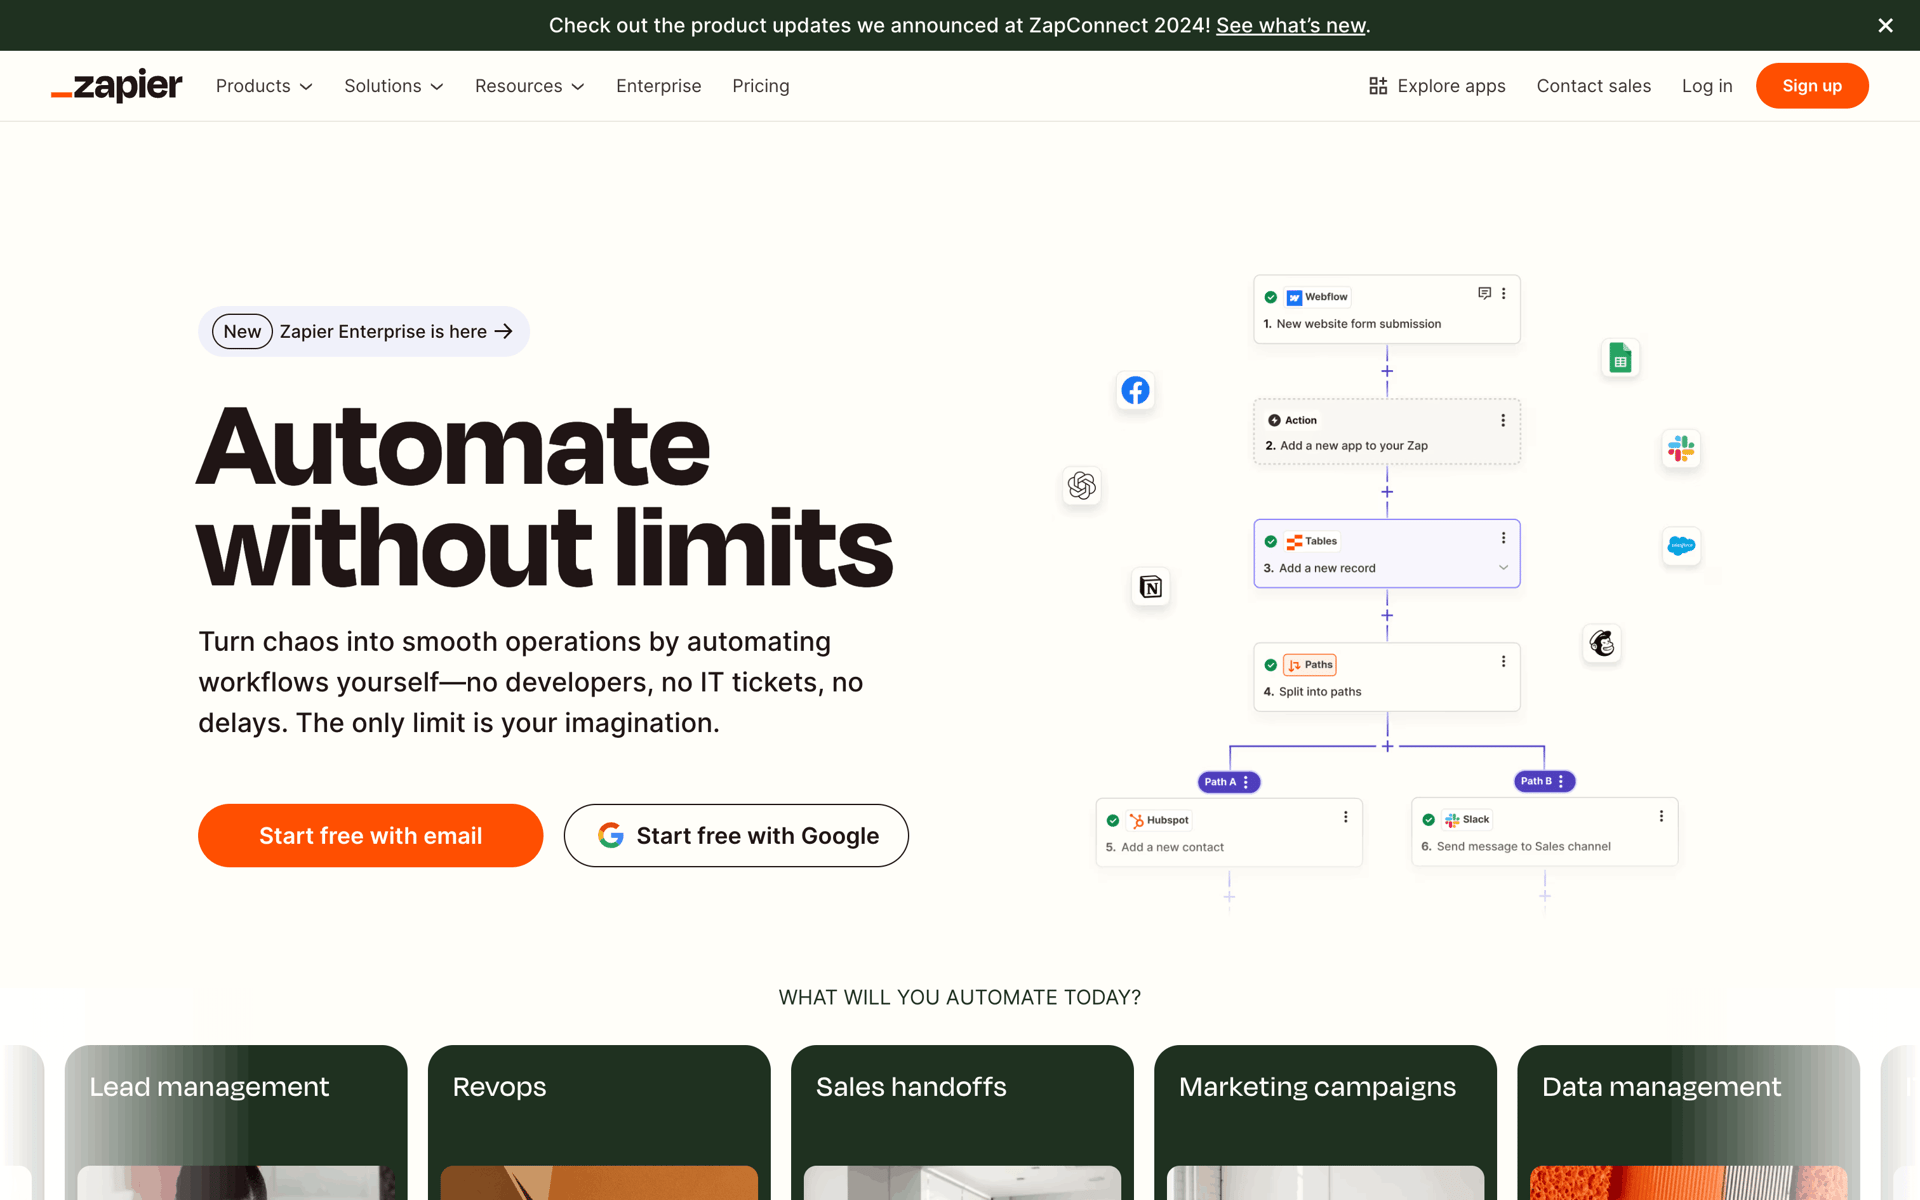Click Start free with email

point(371,836)
